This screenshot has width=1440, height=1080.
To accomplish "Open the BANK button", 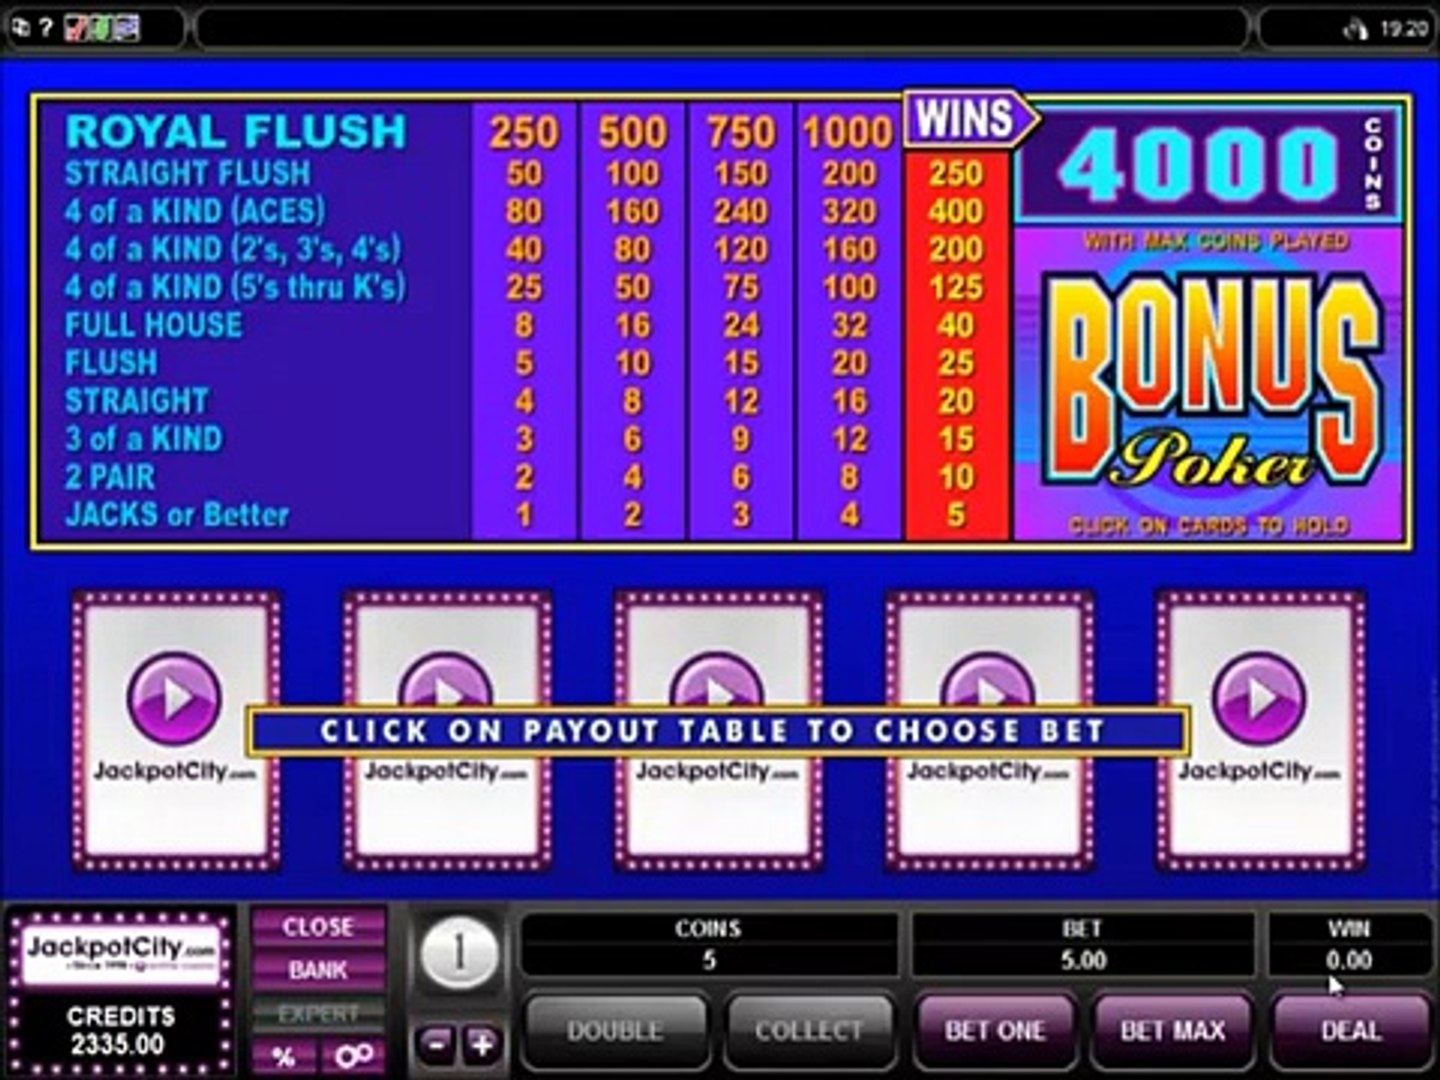I will click(x=318, y=970).
